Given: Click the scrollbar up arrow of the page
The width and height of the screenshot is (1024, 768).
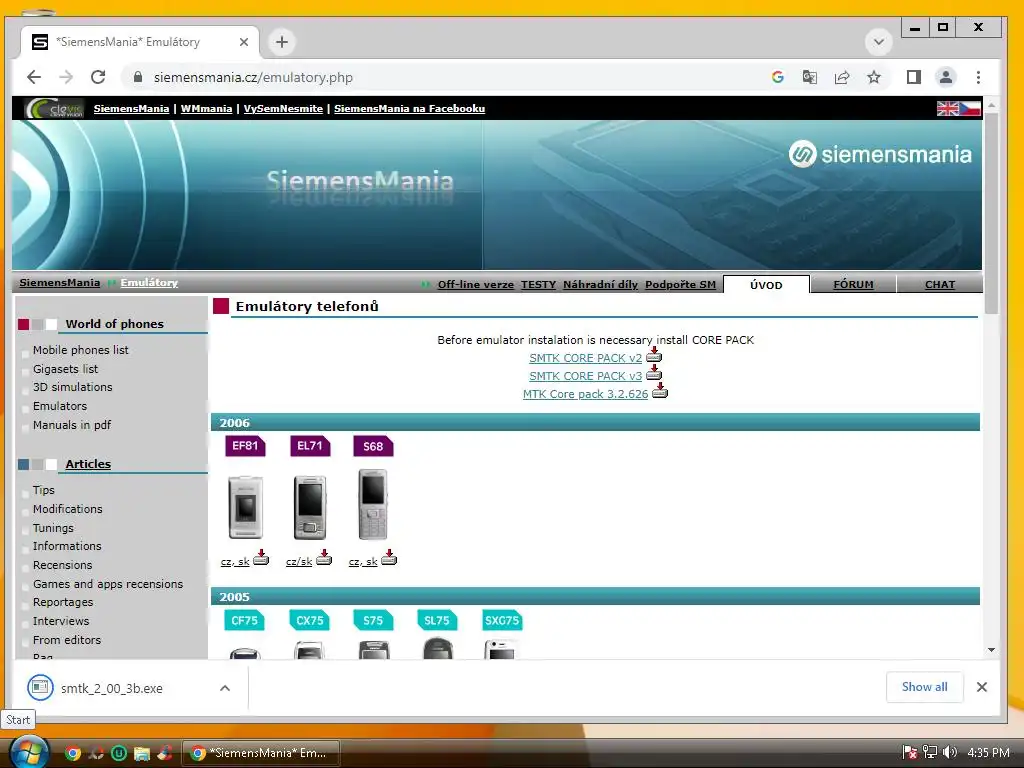Looking at the screenshot, I should click(991, 104).
